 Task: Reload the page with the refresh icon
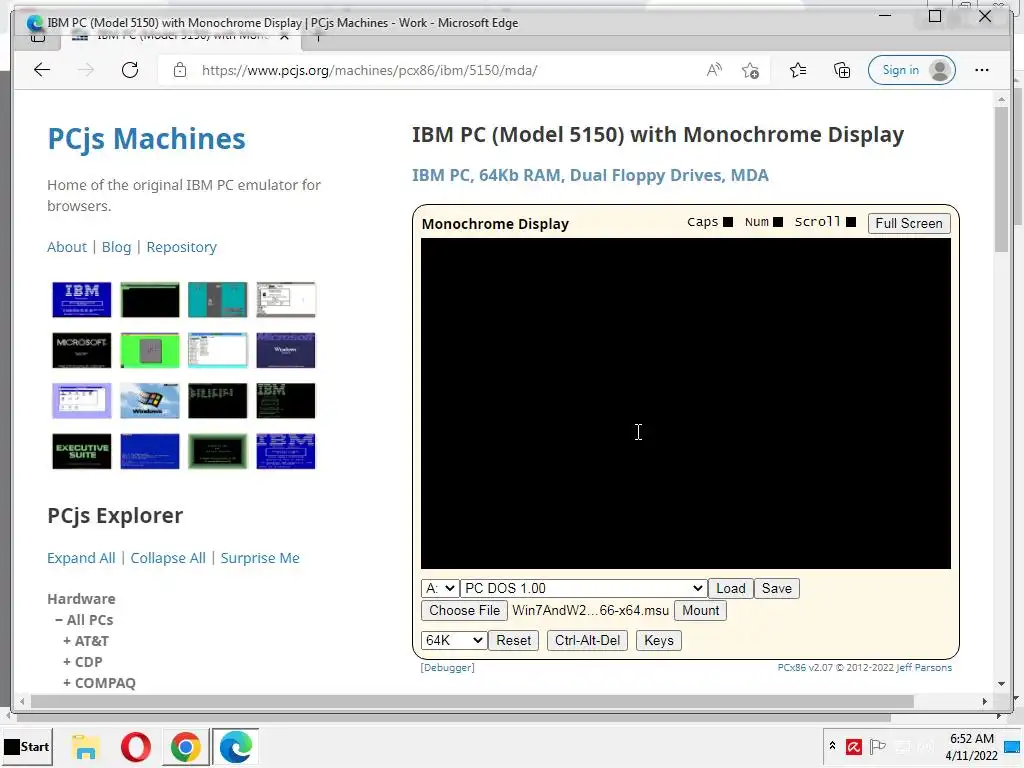[130, 70]
